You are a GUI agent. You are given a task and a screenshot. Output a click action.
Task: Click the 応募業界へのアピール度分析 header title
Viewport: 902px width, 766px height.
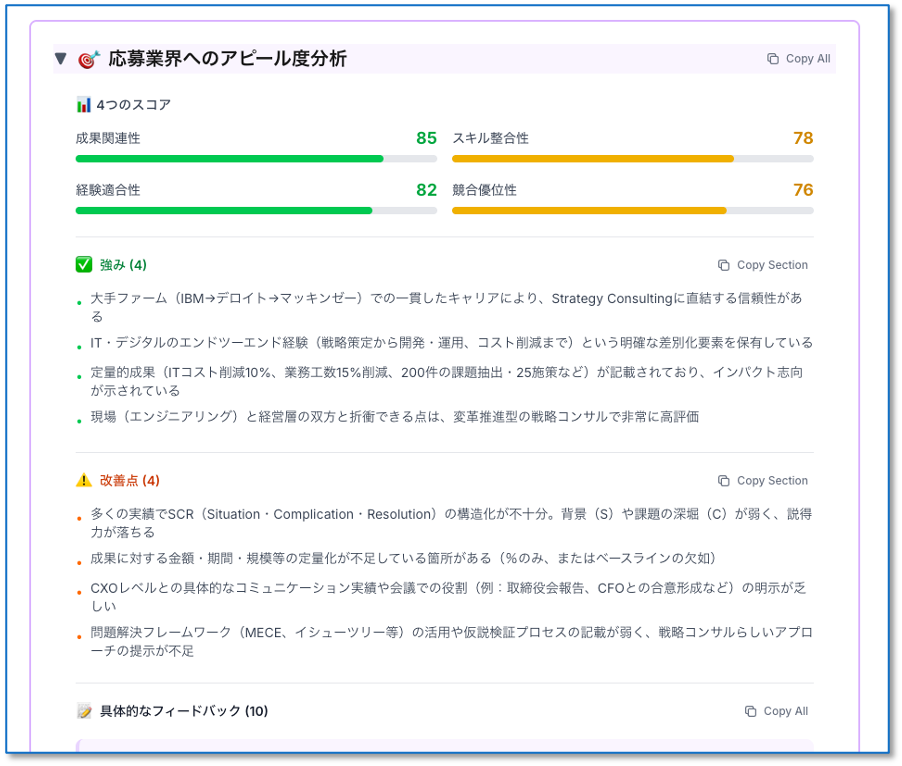coord(227,59)
